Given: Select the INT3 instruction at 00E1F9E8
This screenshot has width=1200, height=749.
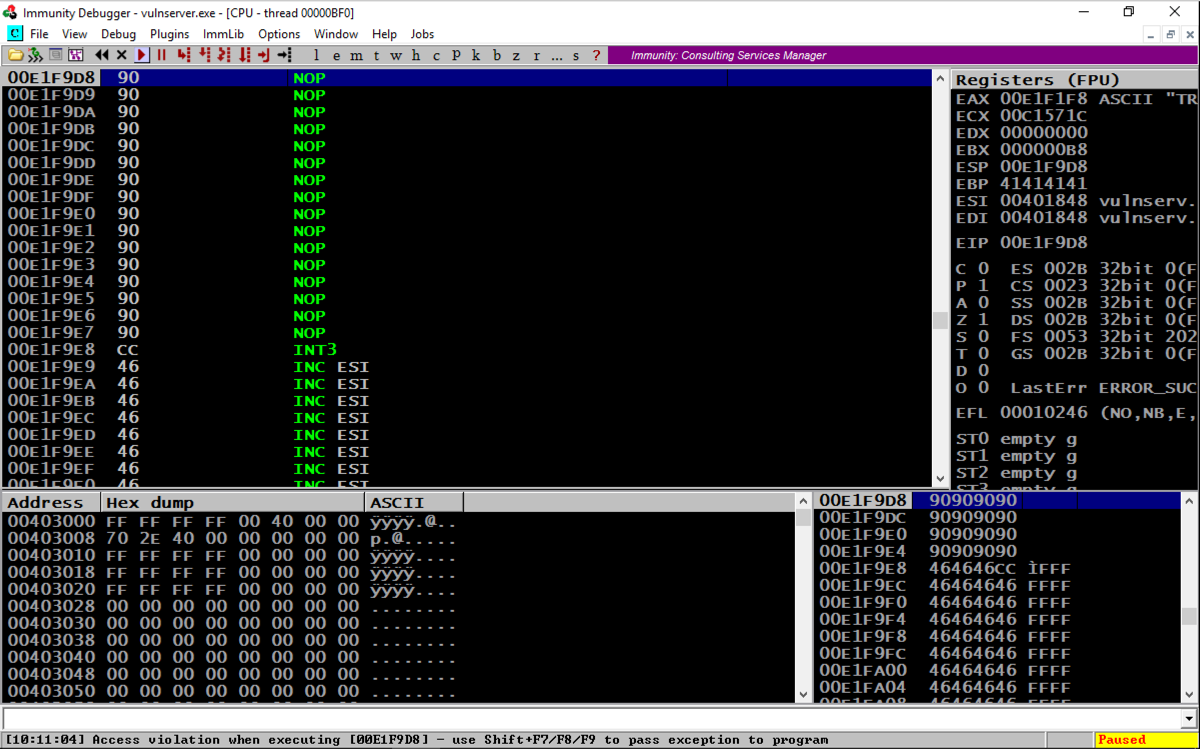Looking at the screenshot, I should 467,350.
